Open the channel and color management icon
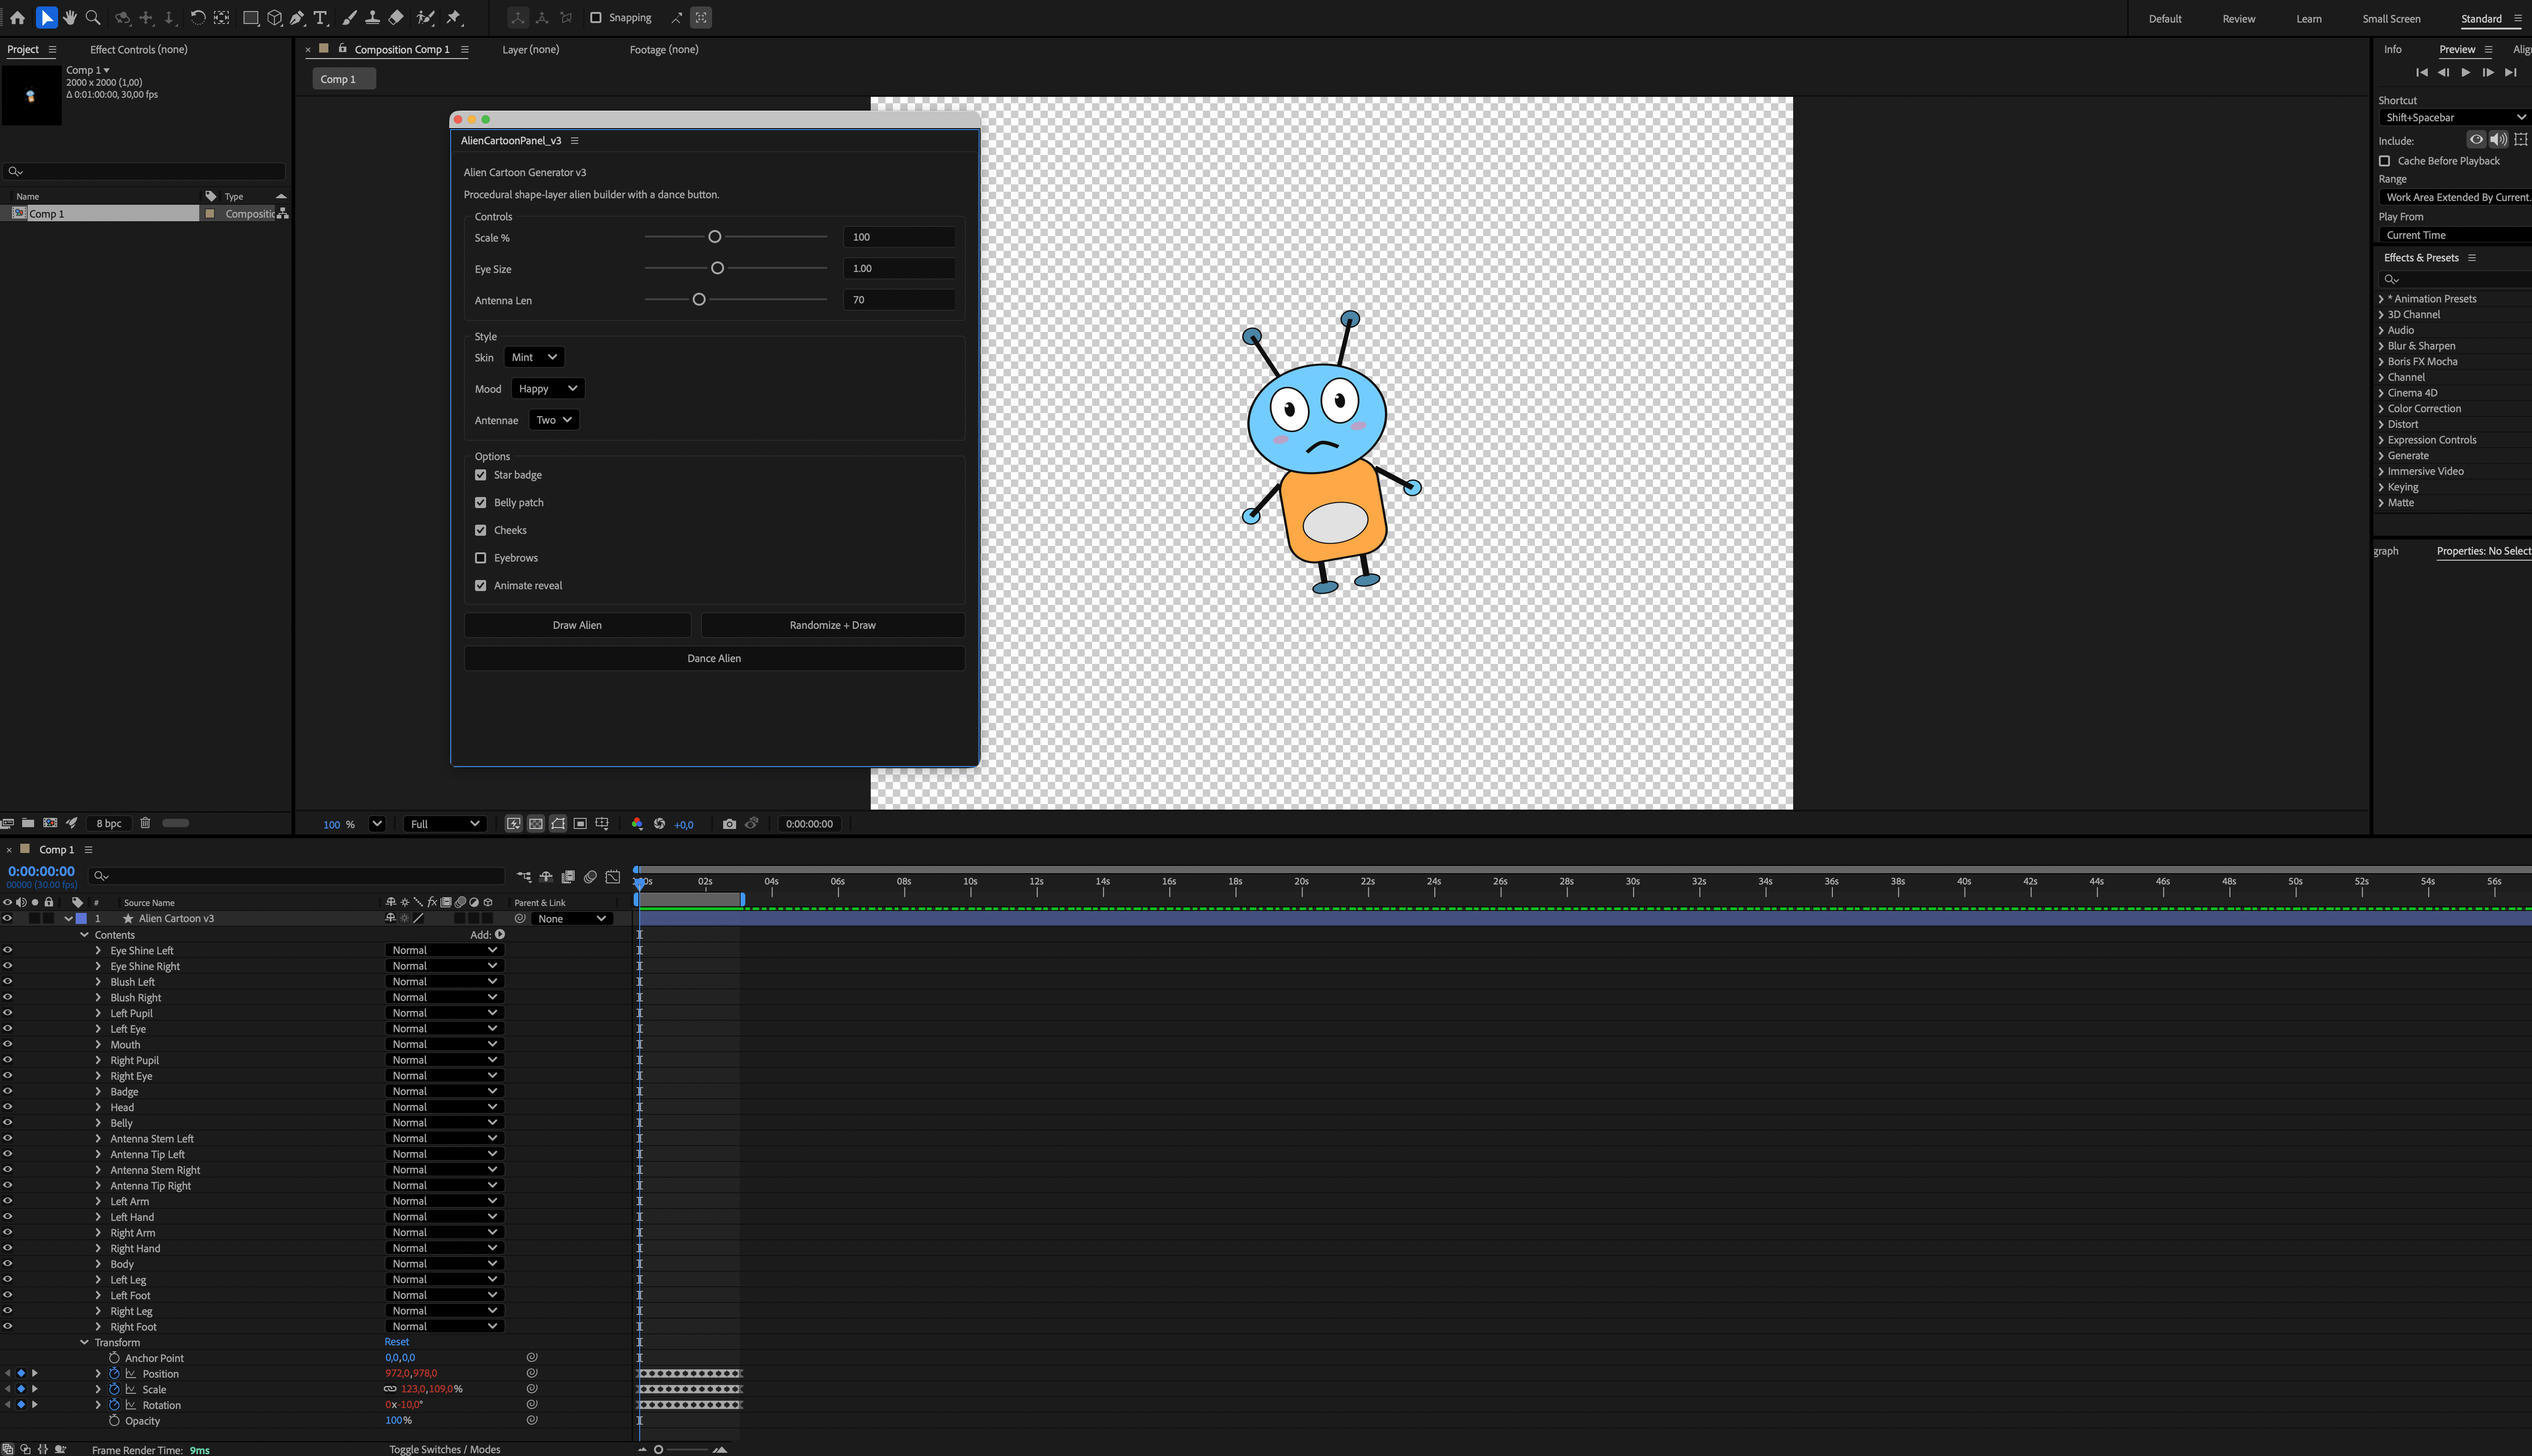This screenshot has width=2532, height=1456. point(637,824)
